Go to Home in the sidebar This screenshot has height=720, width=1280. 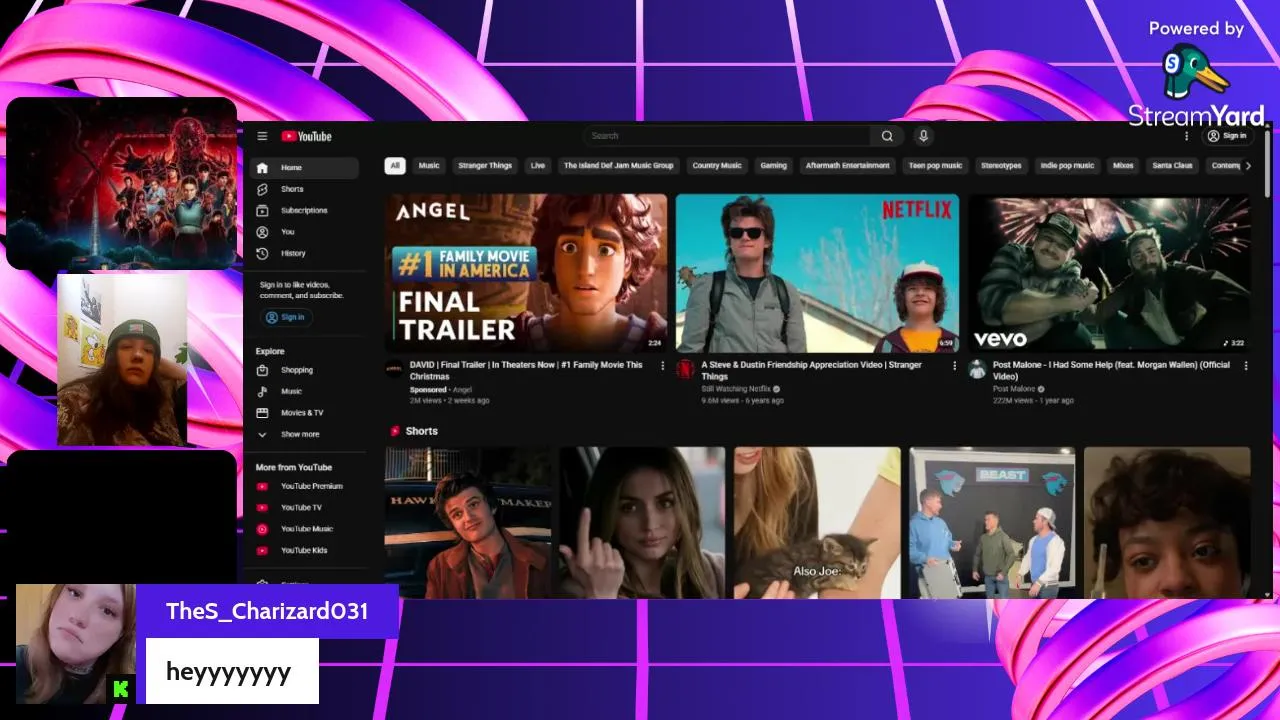(304, 168)
